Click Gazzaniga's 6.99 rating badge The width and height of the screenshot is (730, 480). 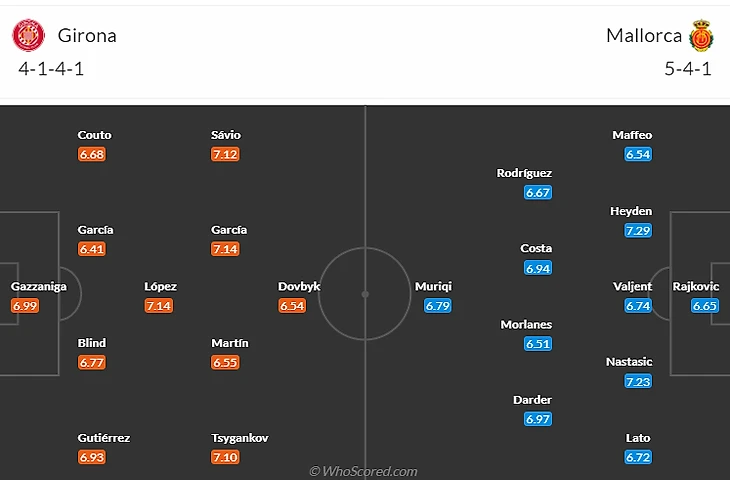coord(25,306)
